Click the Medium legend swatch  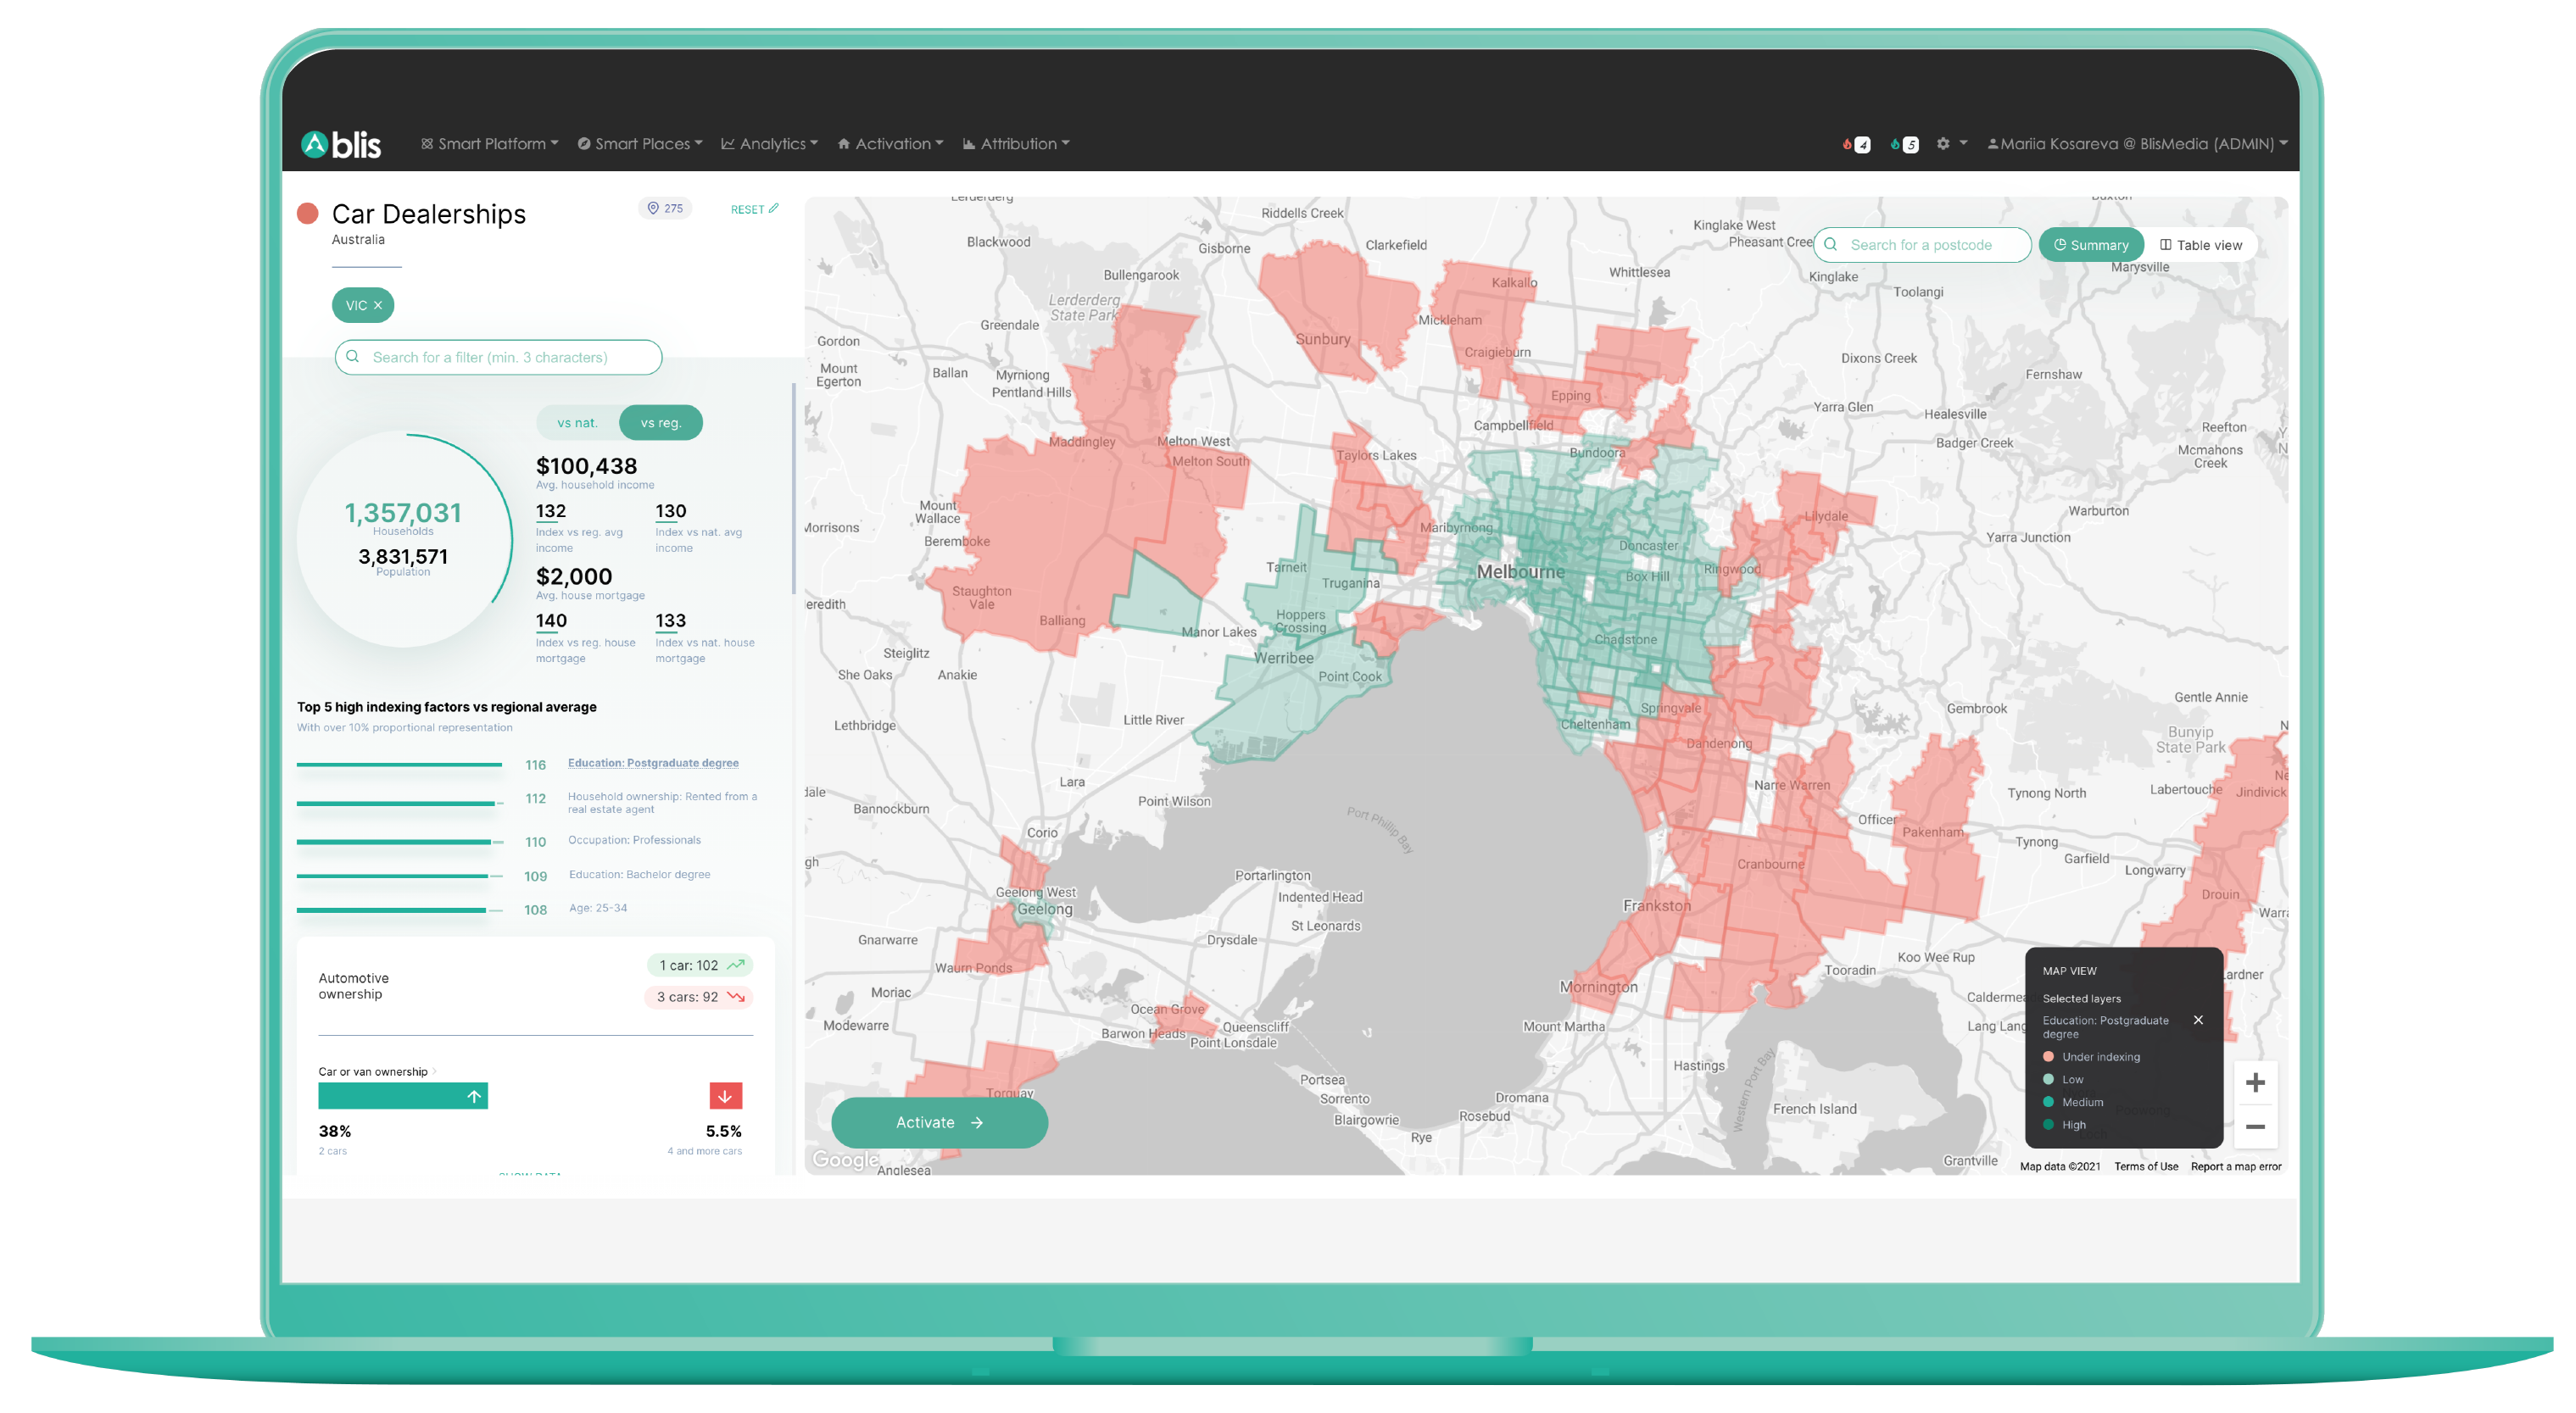click(2048, 1102)
